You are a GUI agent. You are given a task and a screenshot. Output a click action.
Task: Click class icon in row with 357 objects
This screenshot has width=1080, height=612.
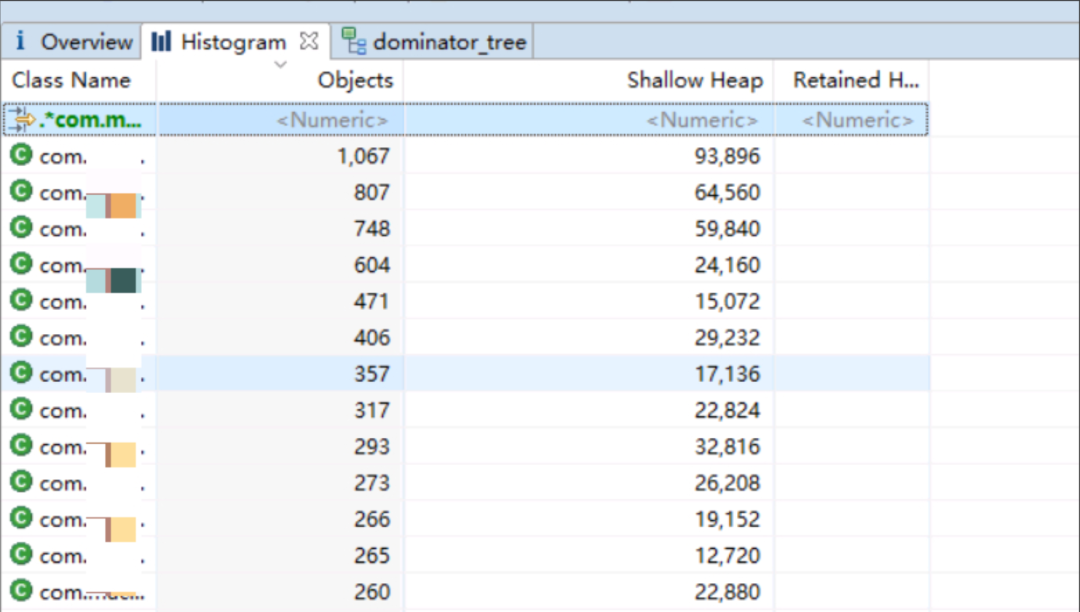point(21,372)
